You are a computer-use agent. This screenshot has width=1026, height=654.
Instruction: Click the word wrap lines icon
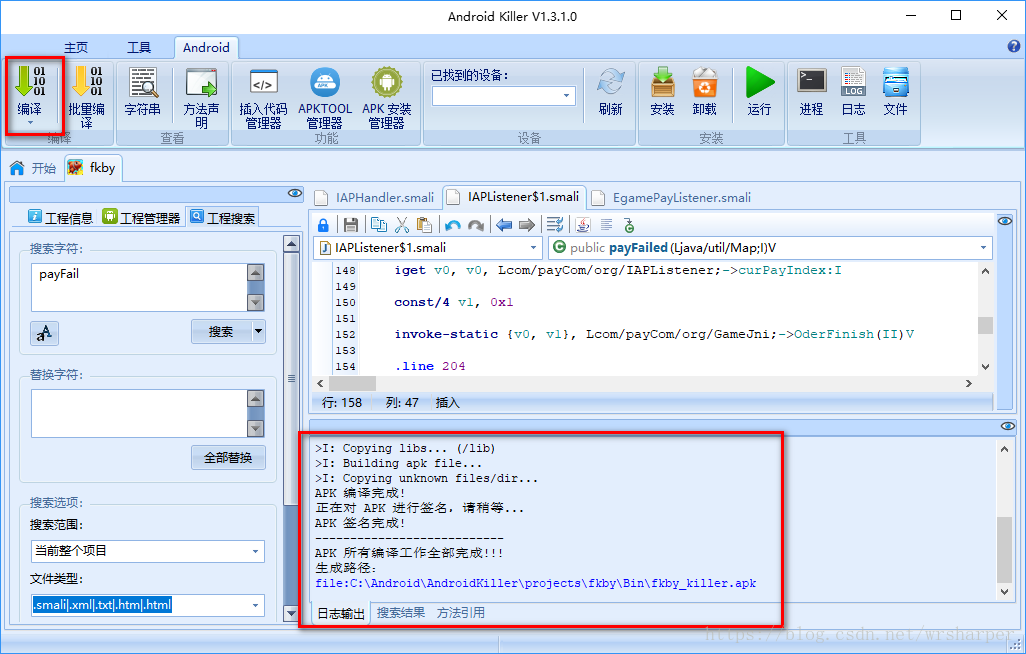(x=555, y=225)
